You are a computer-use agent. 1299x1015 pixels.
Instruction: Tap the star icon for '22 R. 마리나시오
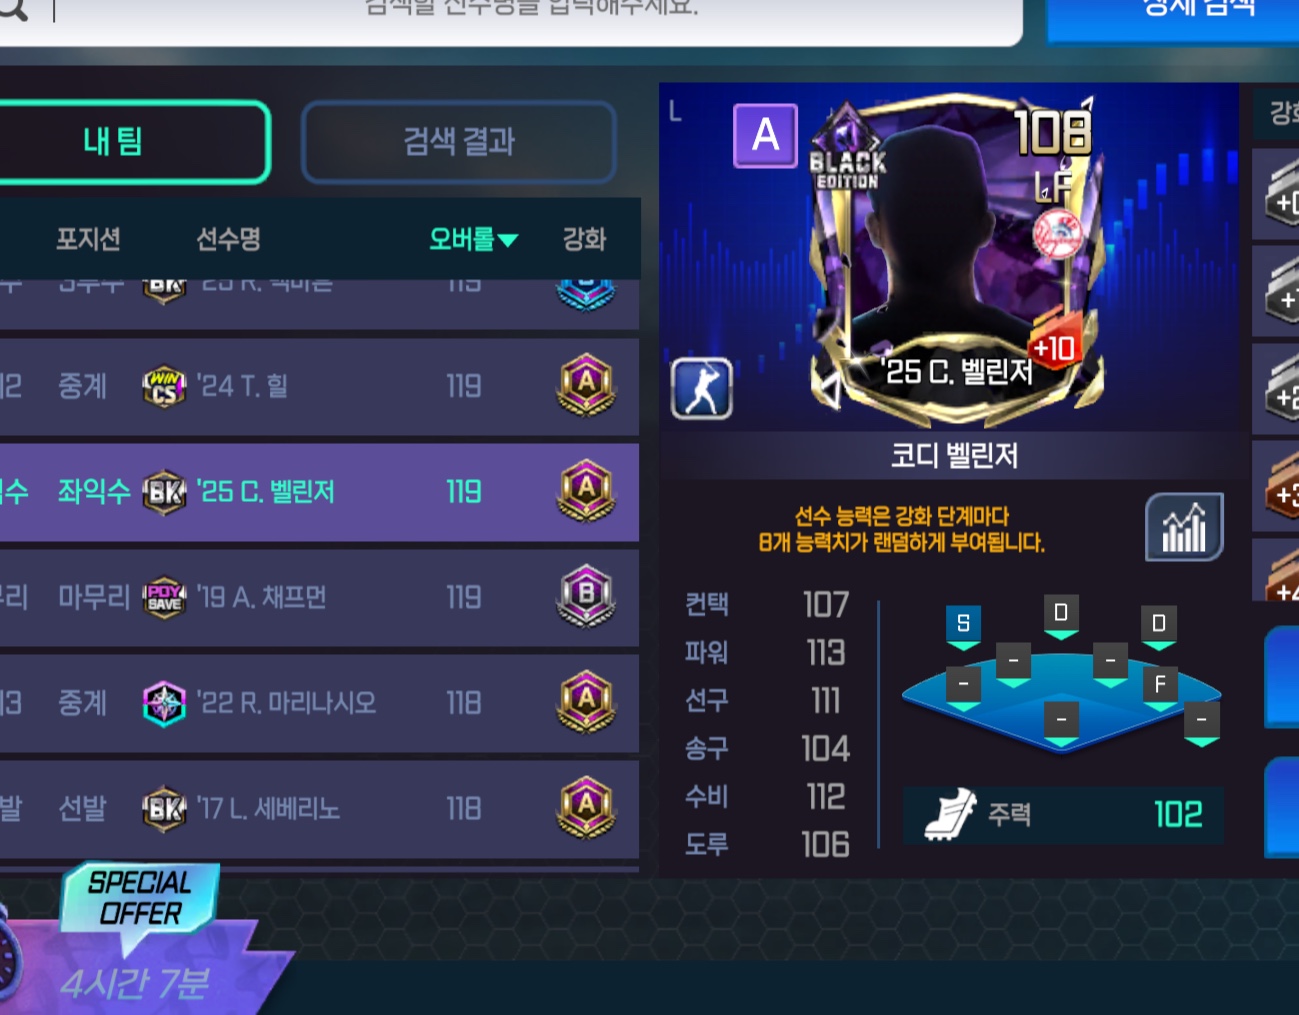click(165, 703)
